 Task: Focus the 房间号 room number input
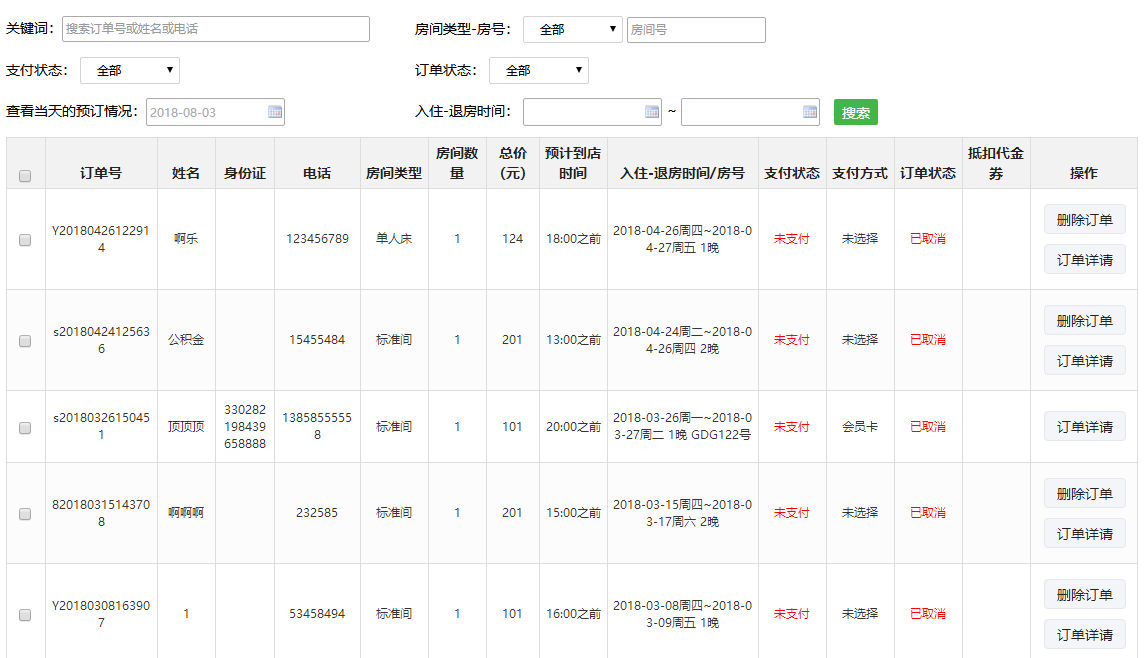click(696, 30)
